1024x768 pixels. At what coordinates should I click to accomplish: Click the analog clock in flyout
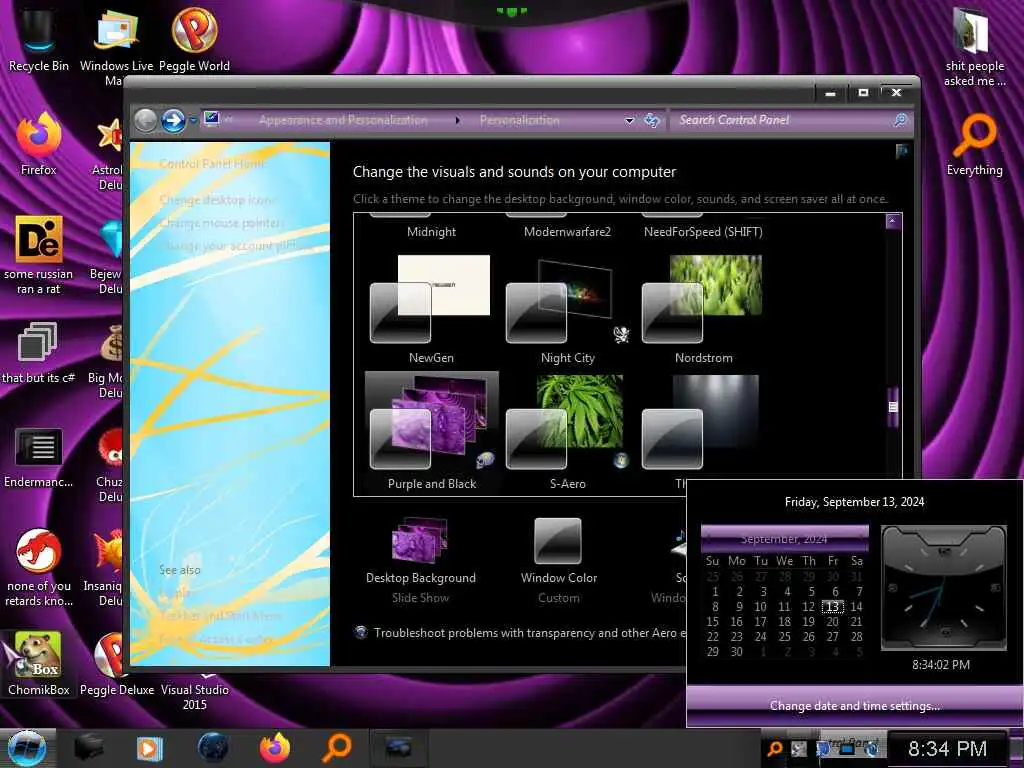point(944,588)
